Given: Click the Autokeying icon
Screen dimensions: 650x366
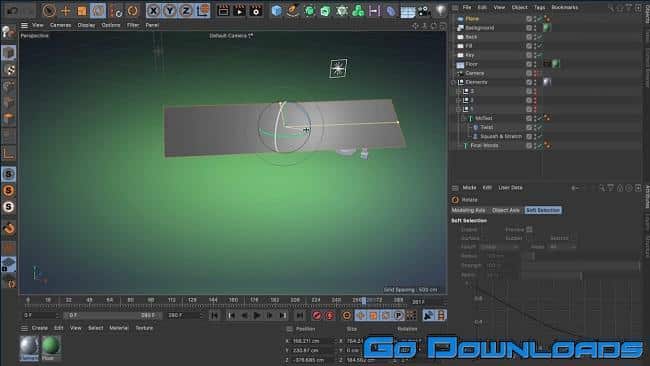Looking at the screenshot, I should (330, 315).
